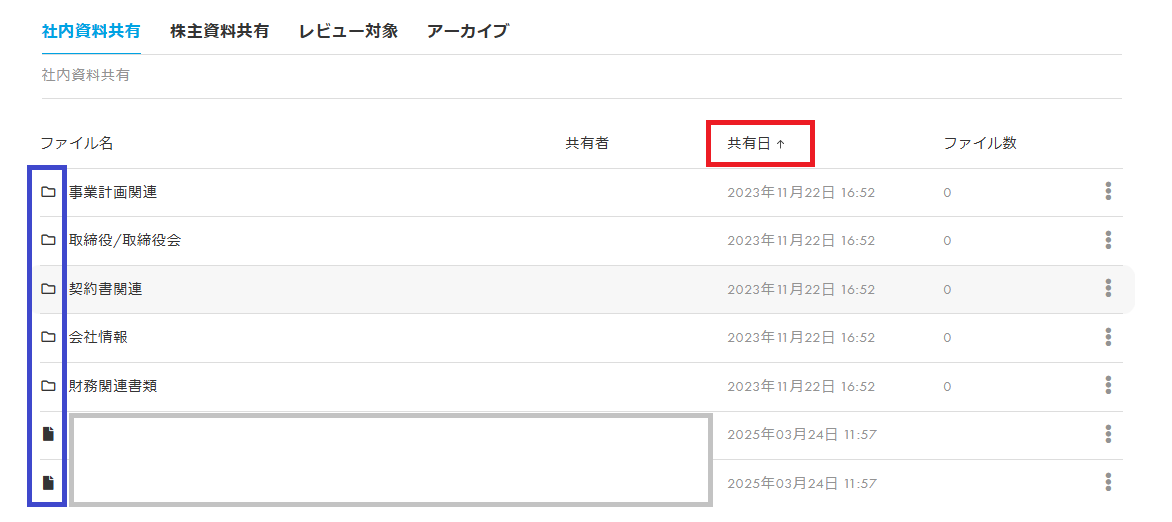Viewport: 1172px width, 522px height.
Task: Switch to the レビュー対象 tab
Action: (x=348, y=31)
